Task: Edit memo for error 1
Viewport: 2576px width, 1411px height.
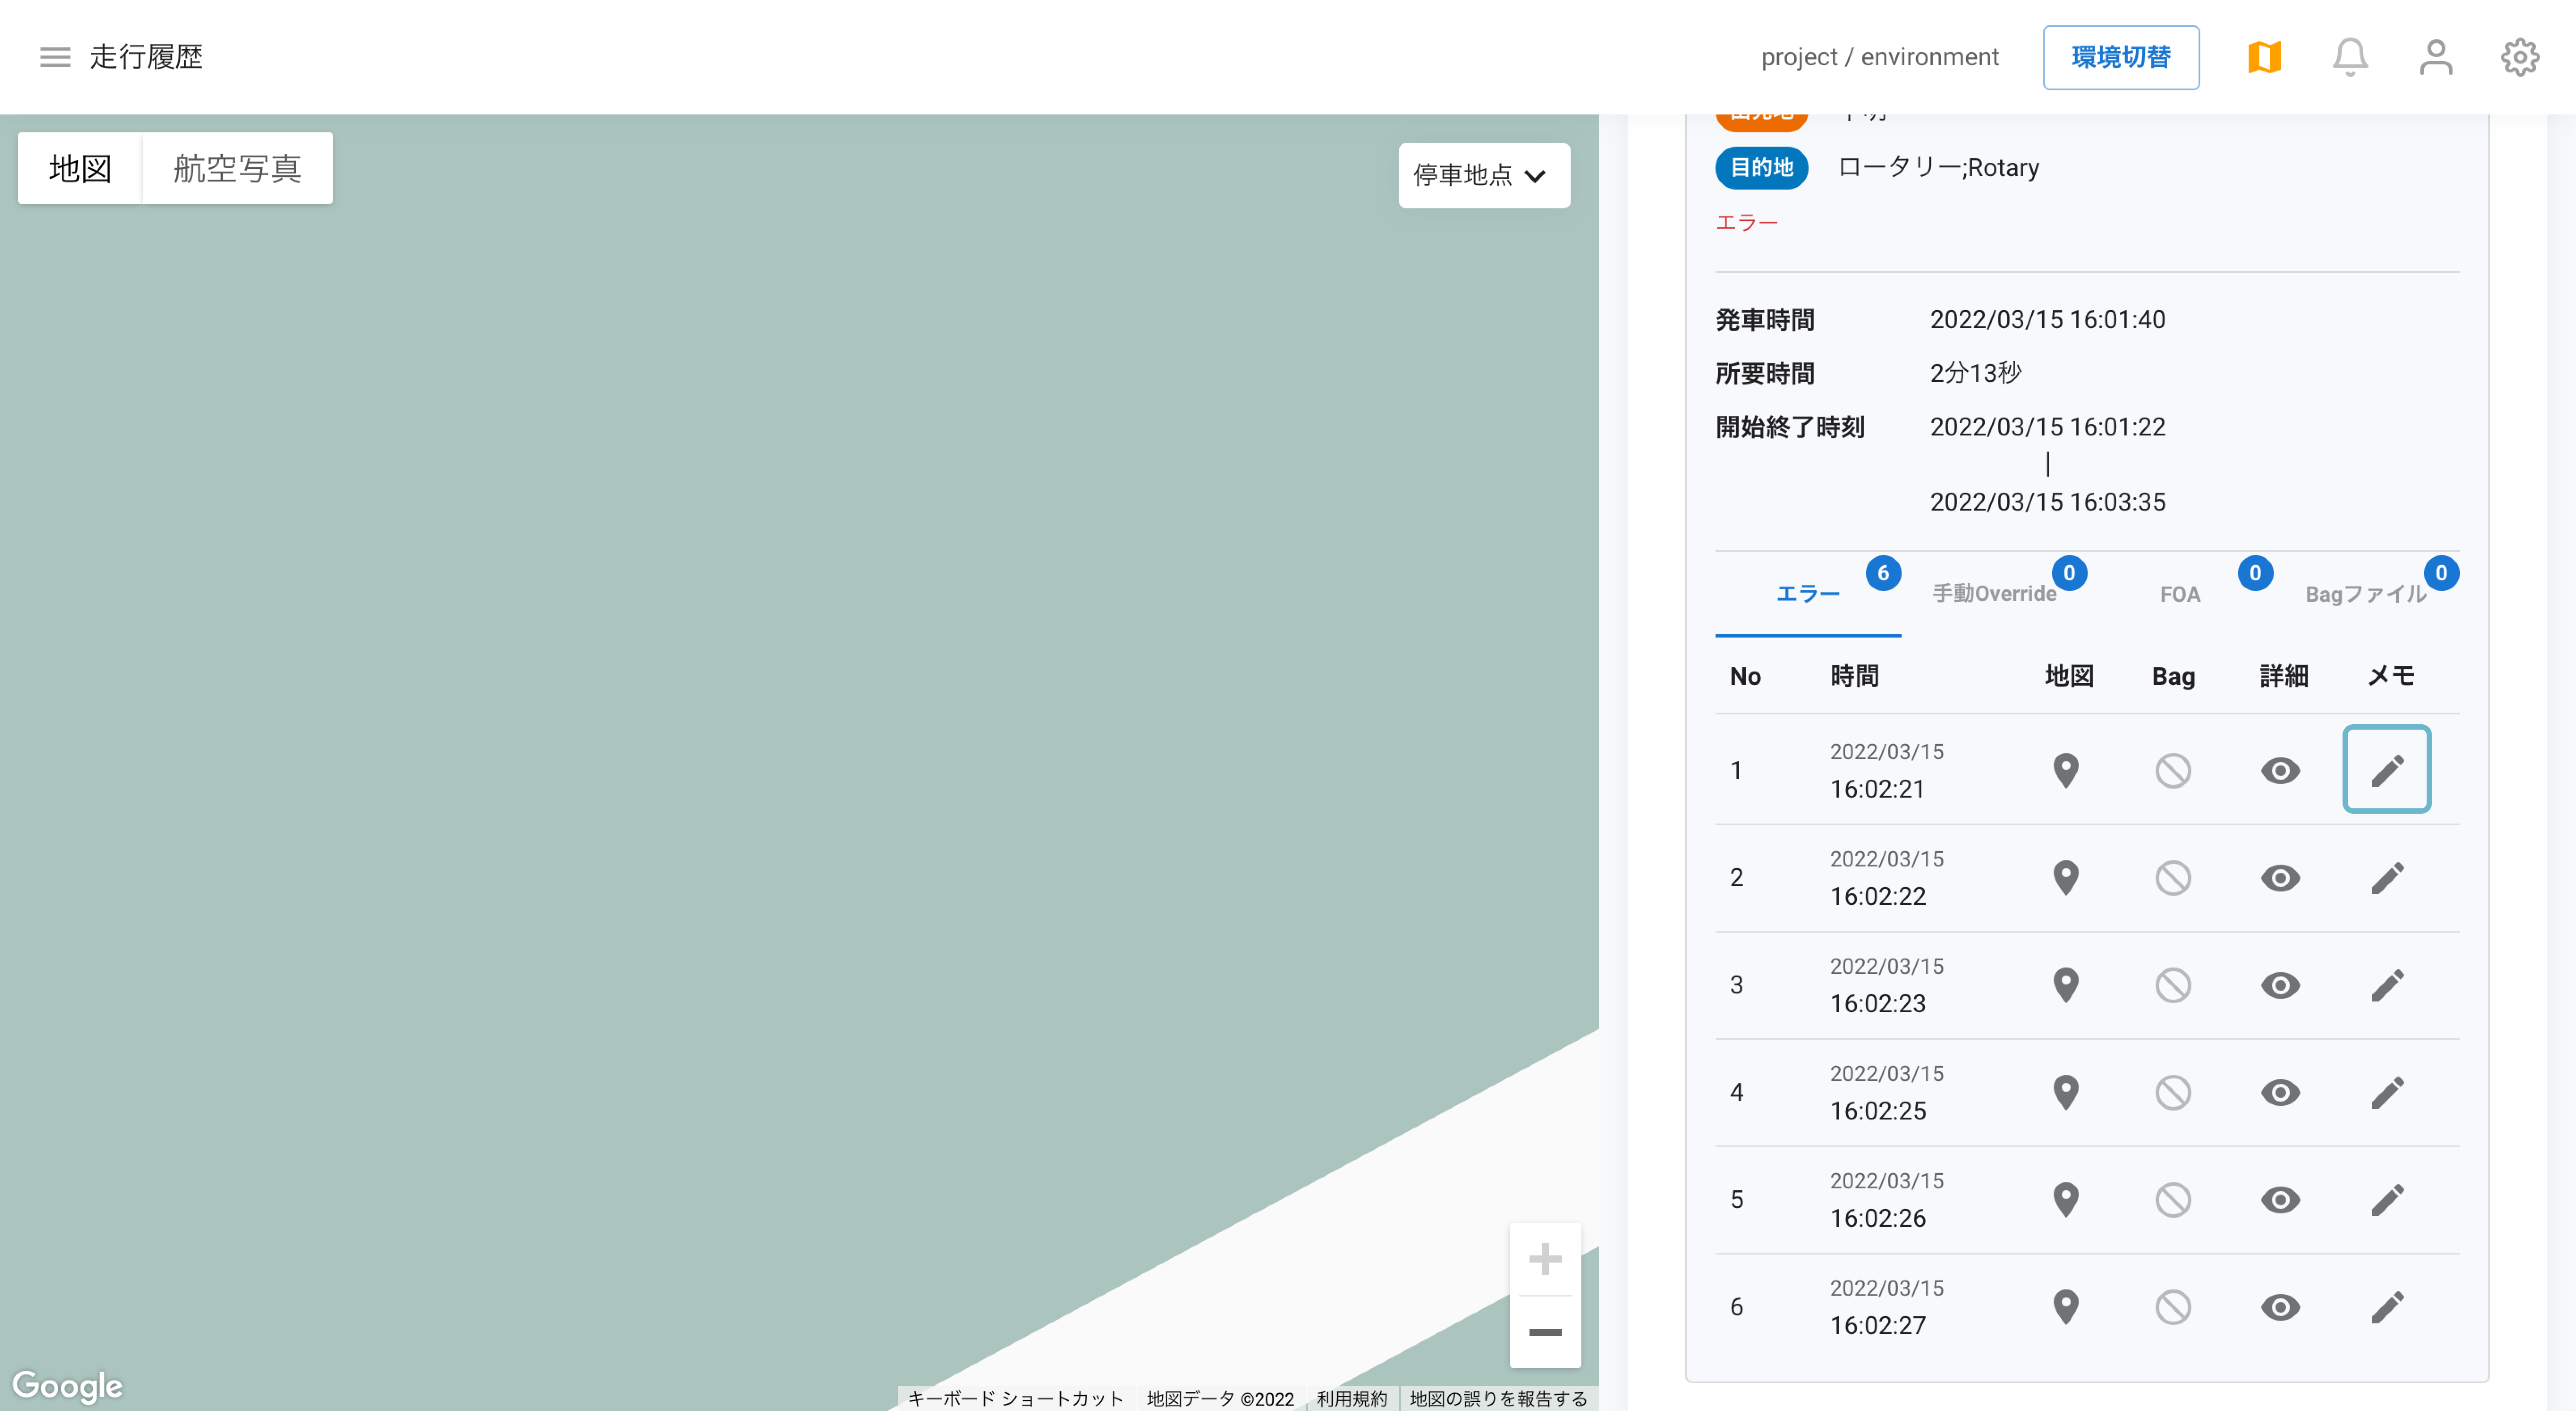Action: tap(2387, 770)
